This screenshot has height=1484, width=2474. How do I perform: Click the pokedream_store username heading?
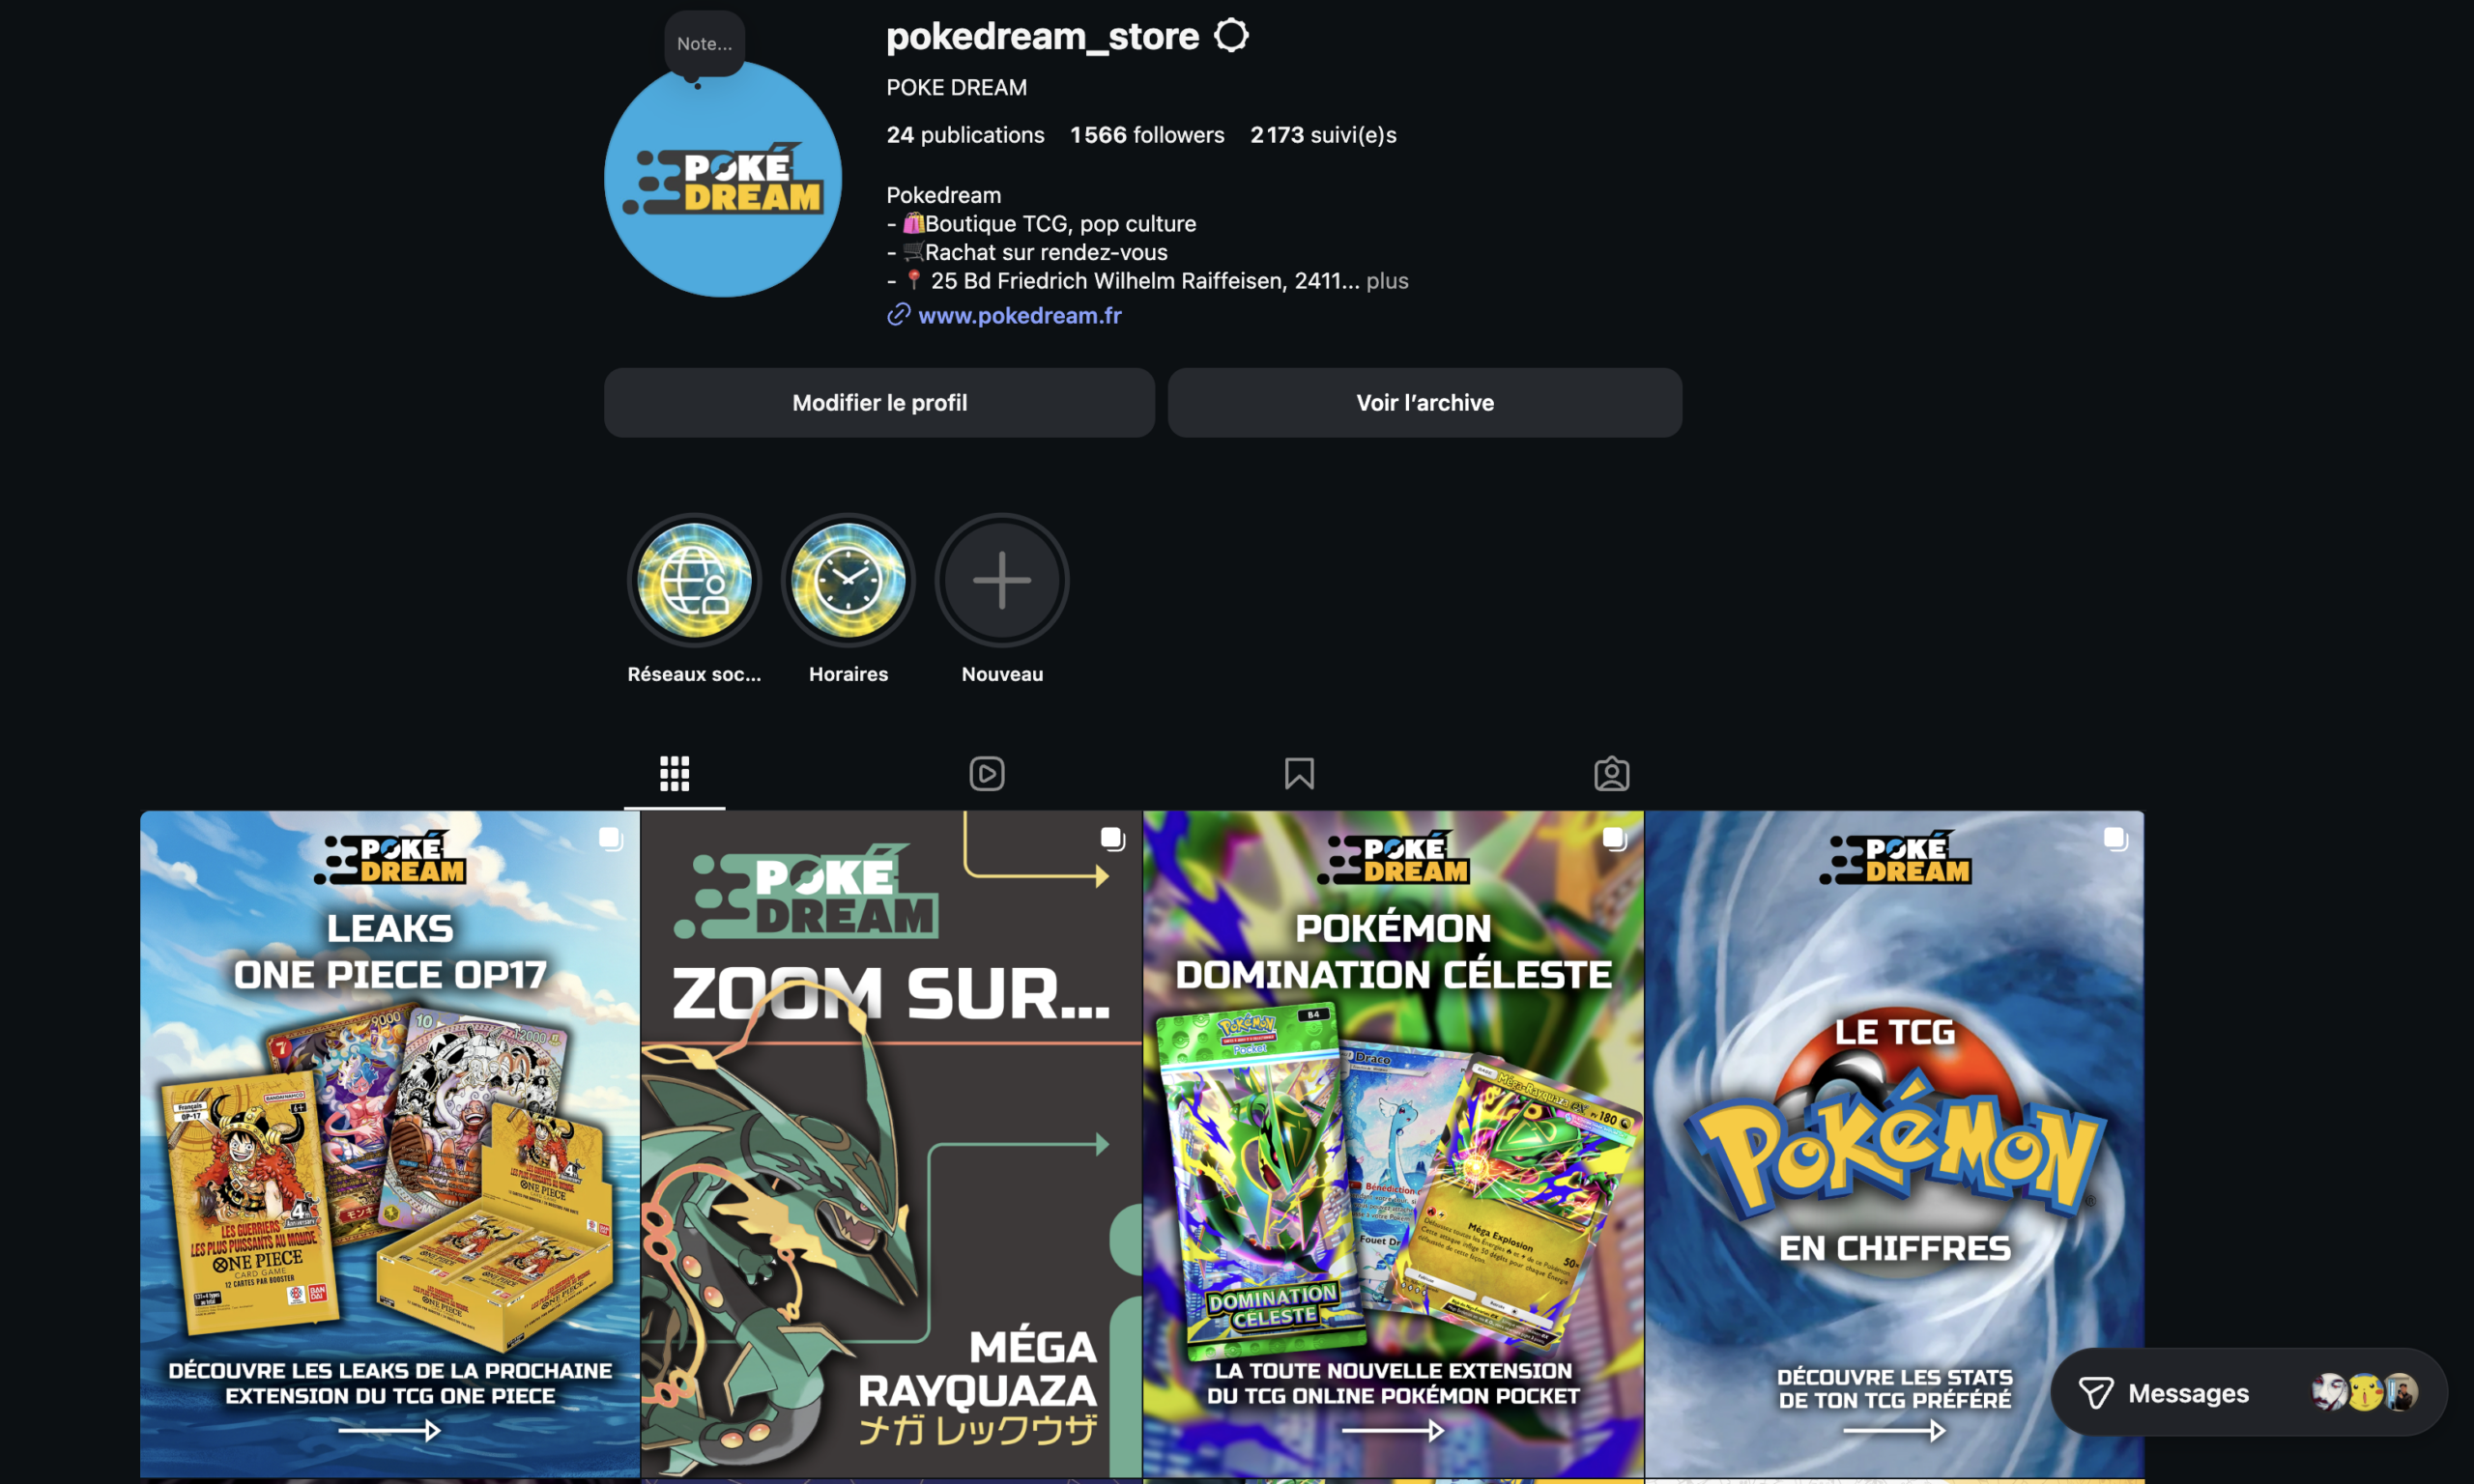pyautogui.click(x=1042, y=36)
